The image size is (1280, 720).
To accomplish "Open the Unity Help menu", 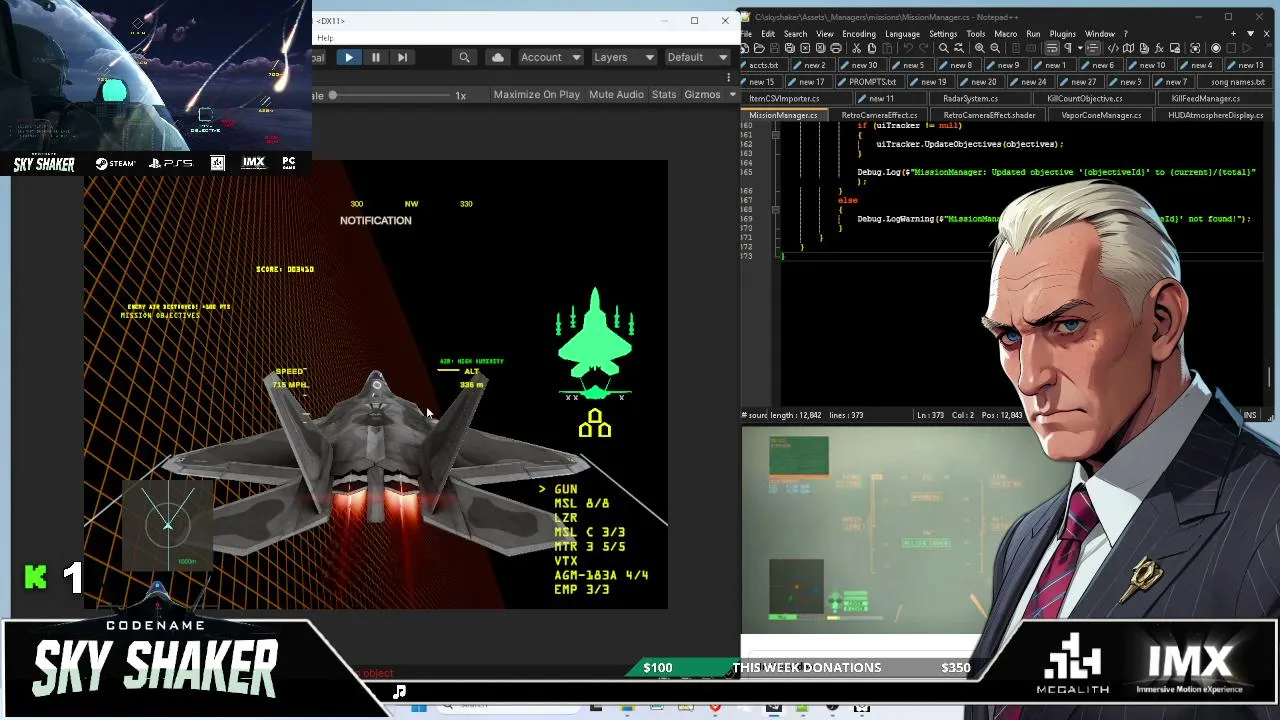I will pos(325,39).
